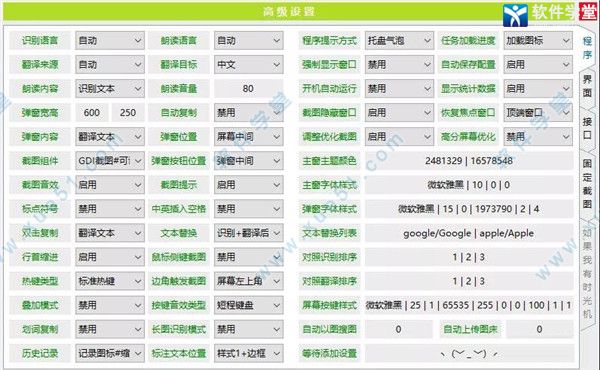Click the 文本替换列表 field with google/Google
Viewport: 600px width, 370px height.
[469, 233]
